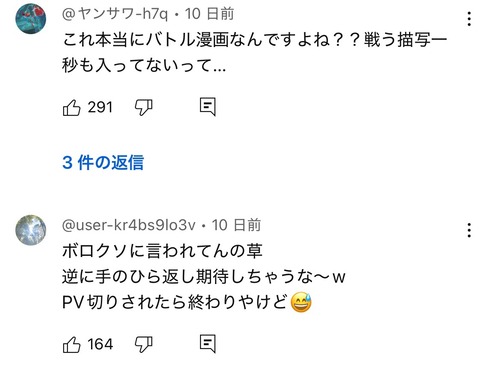The width and height of the screenshot is (500, 366).
Task: Click the 291 like count
Action: pyautogui.click(x=100, y=107)
